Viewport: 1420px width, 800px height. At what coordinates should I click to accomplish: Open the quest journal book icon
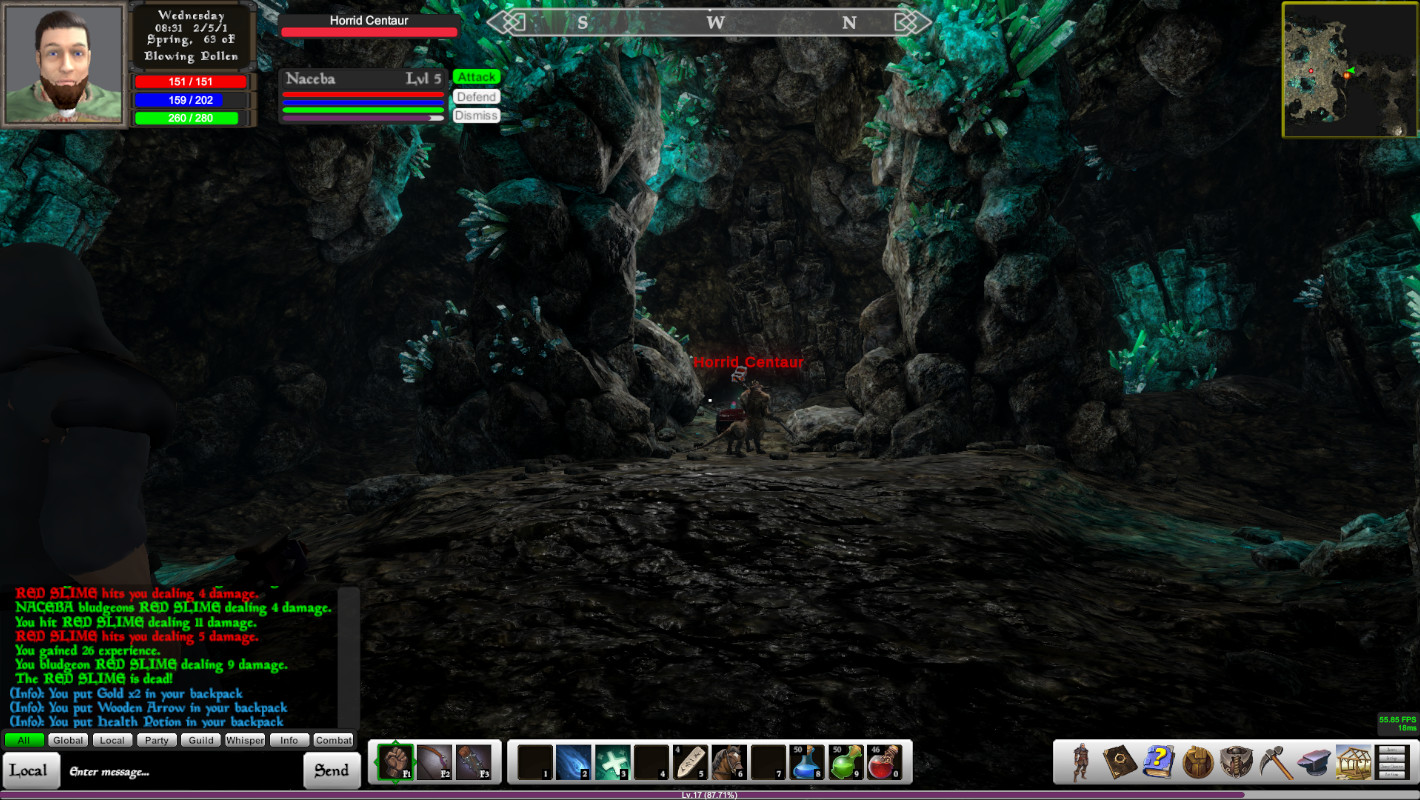[x=1120, y=762]
